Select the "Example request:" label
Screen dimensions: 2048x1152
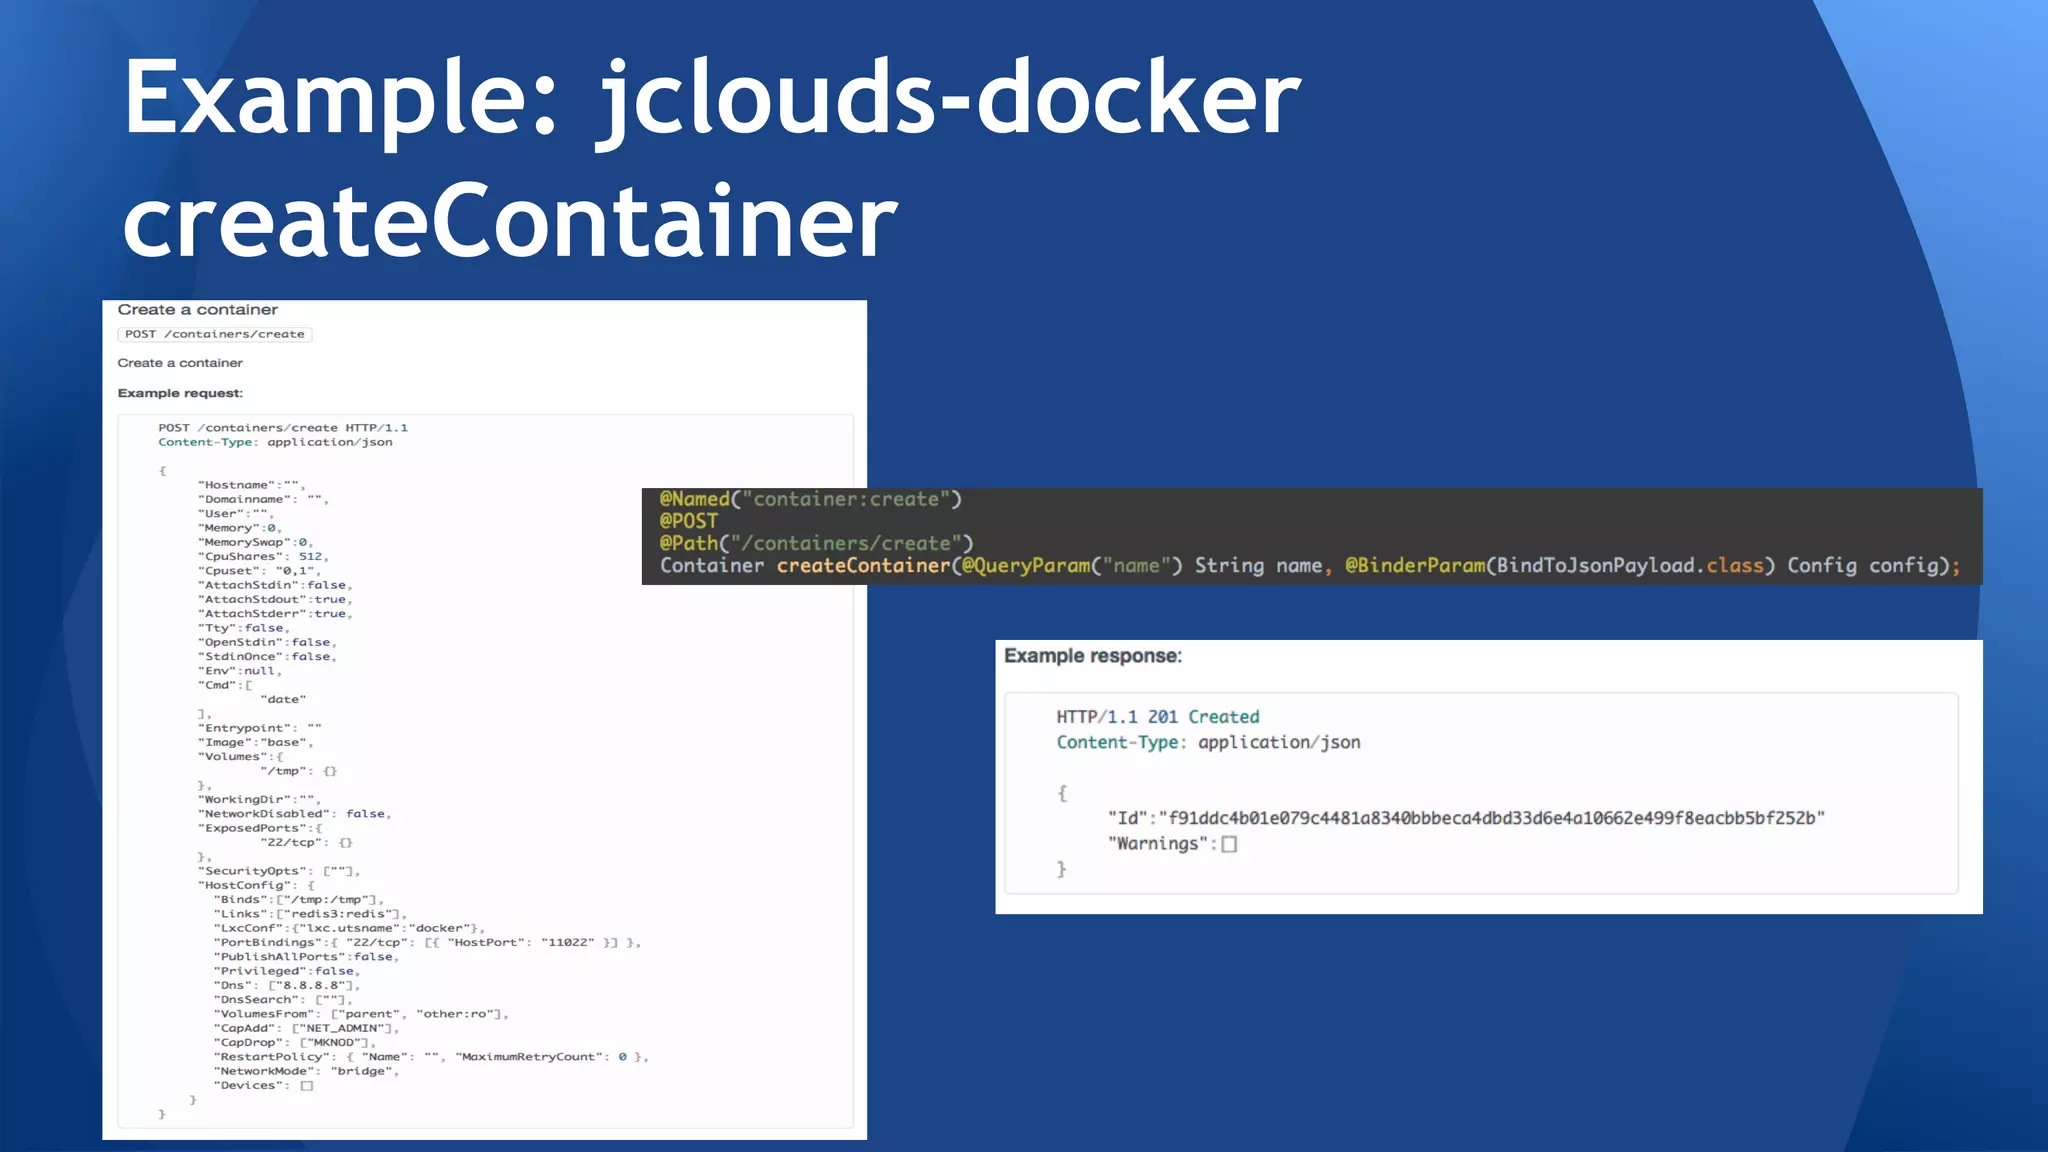[180, 393]
